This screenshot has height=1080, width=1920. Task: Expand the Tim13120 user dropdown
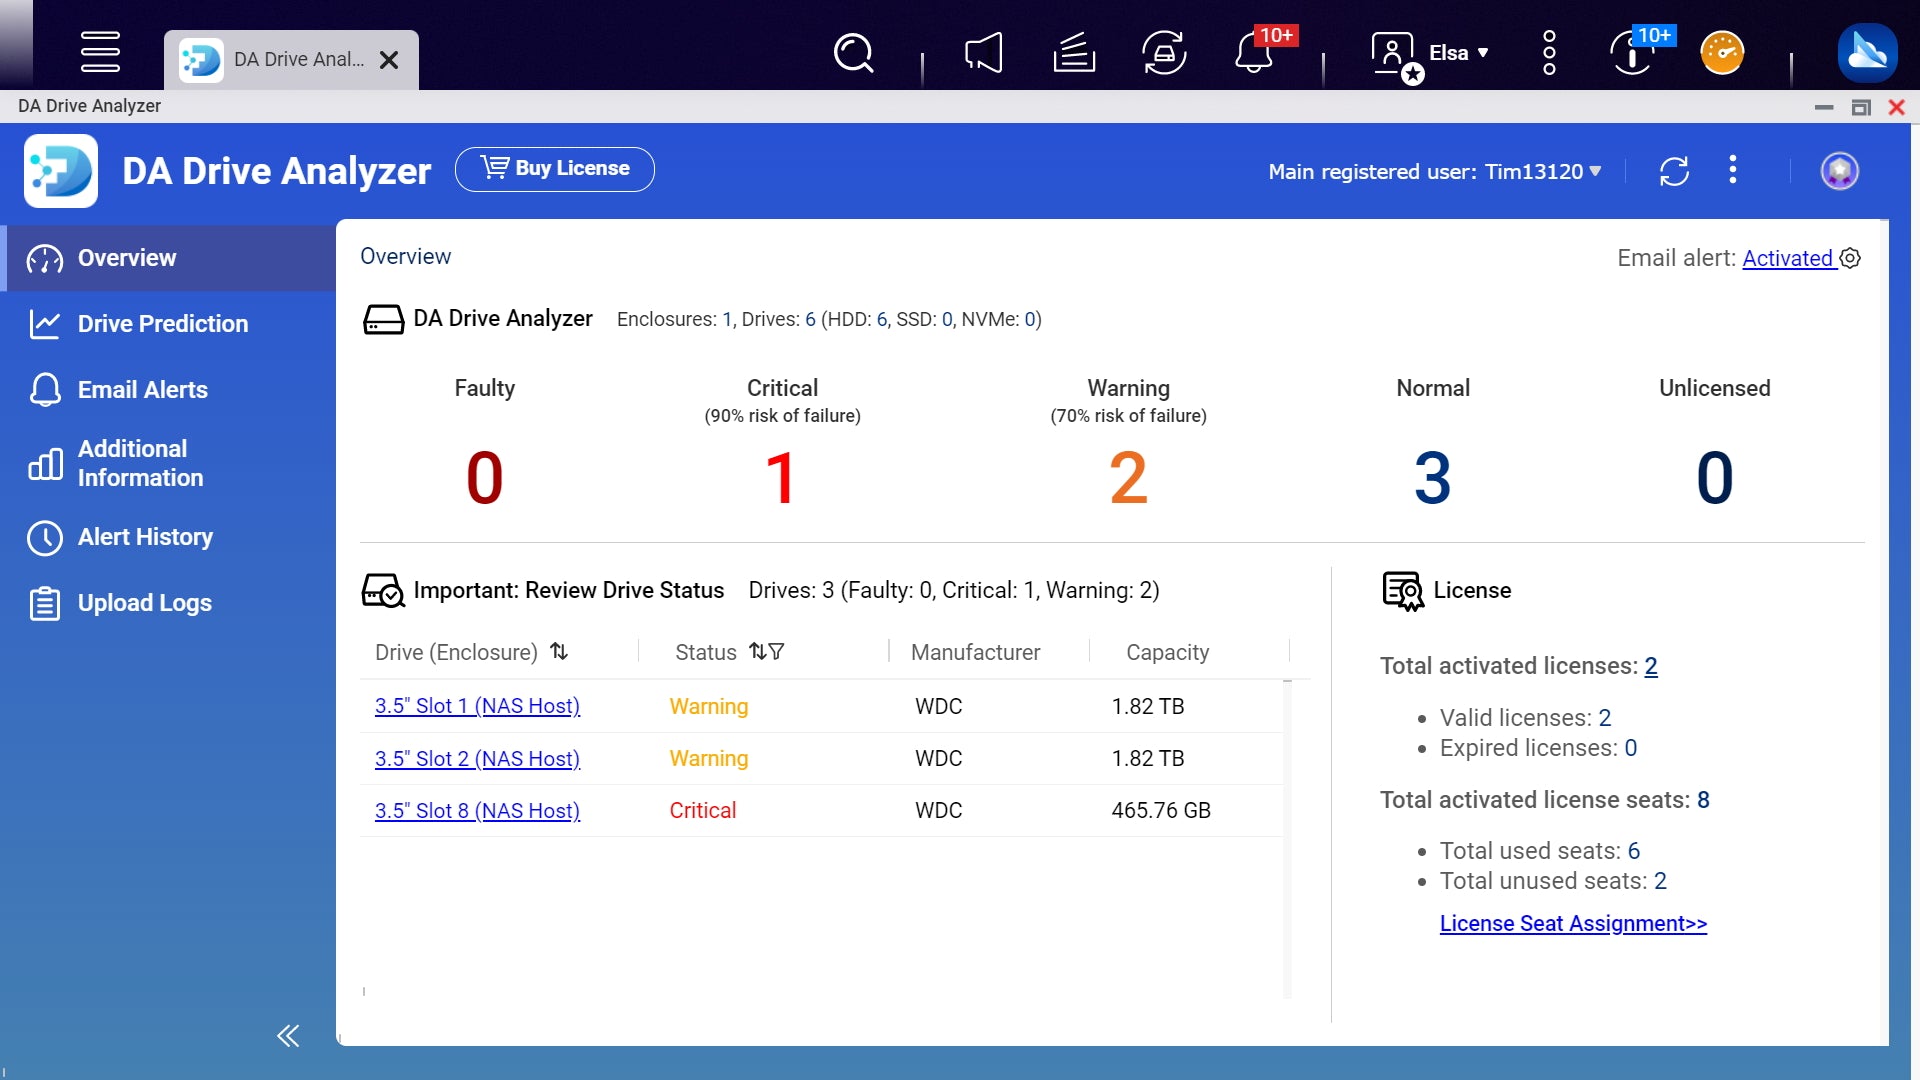(x=1596, y=170)
